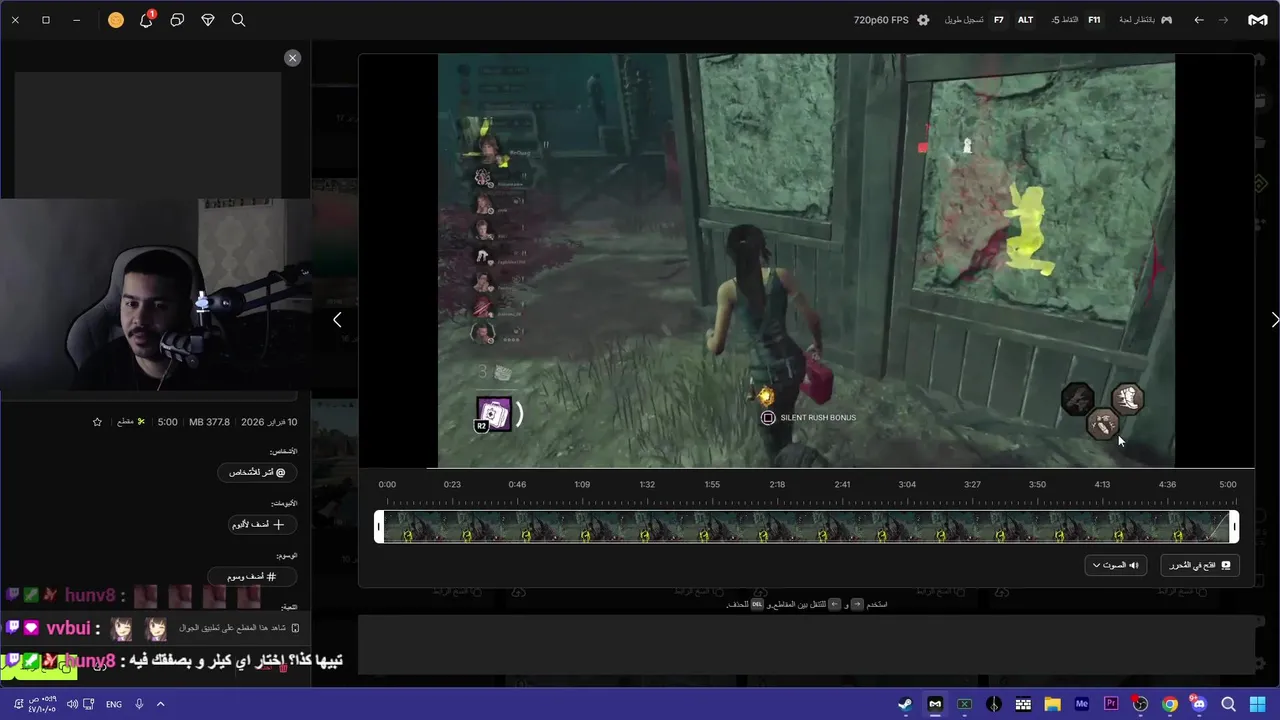This screenshot has height=720, width=1280.
Task: Click the scissors clip label
Action: (131, 422)
